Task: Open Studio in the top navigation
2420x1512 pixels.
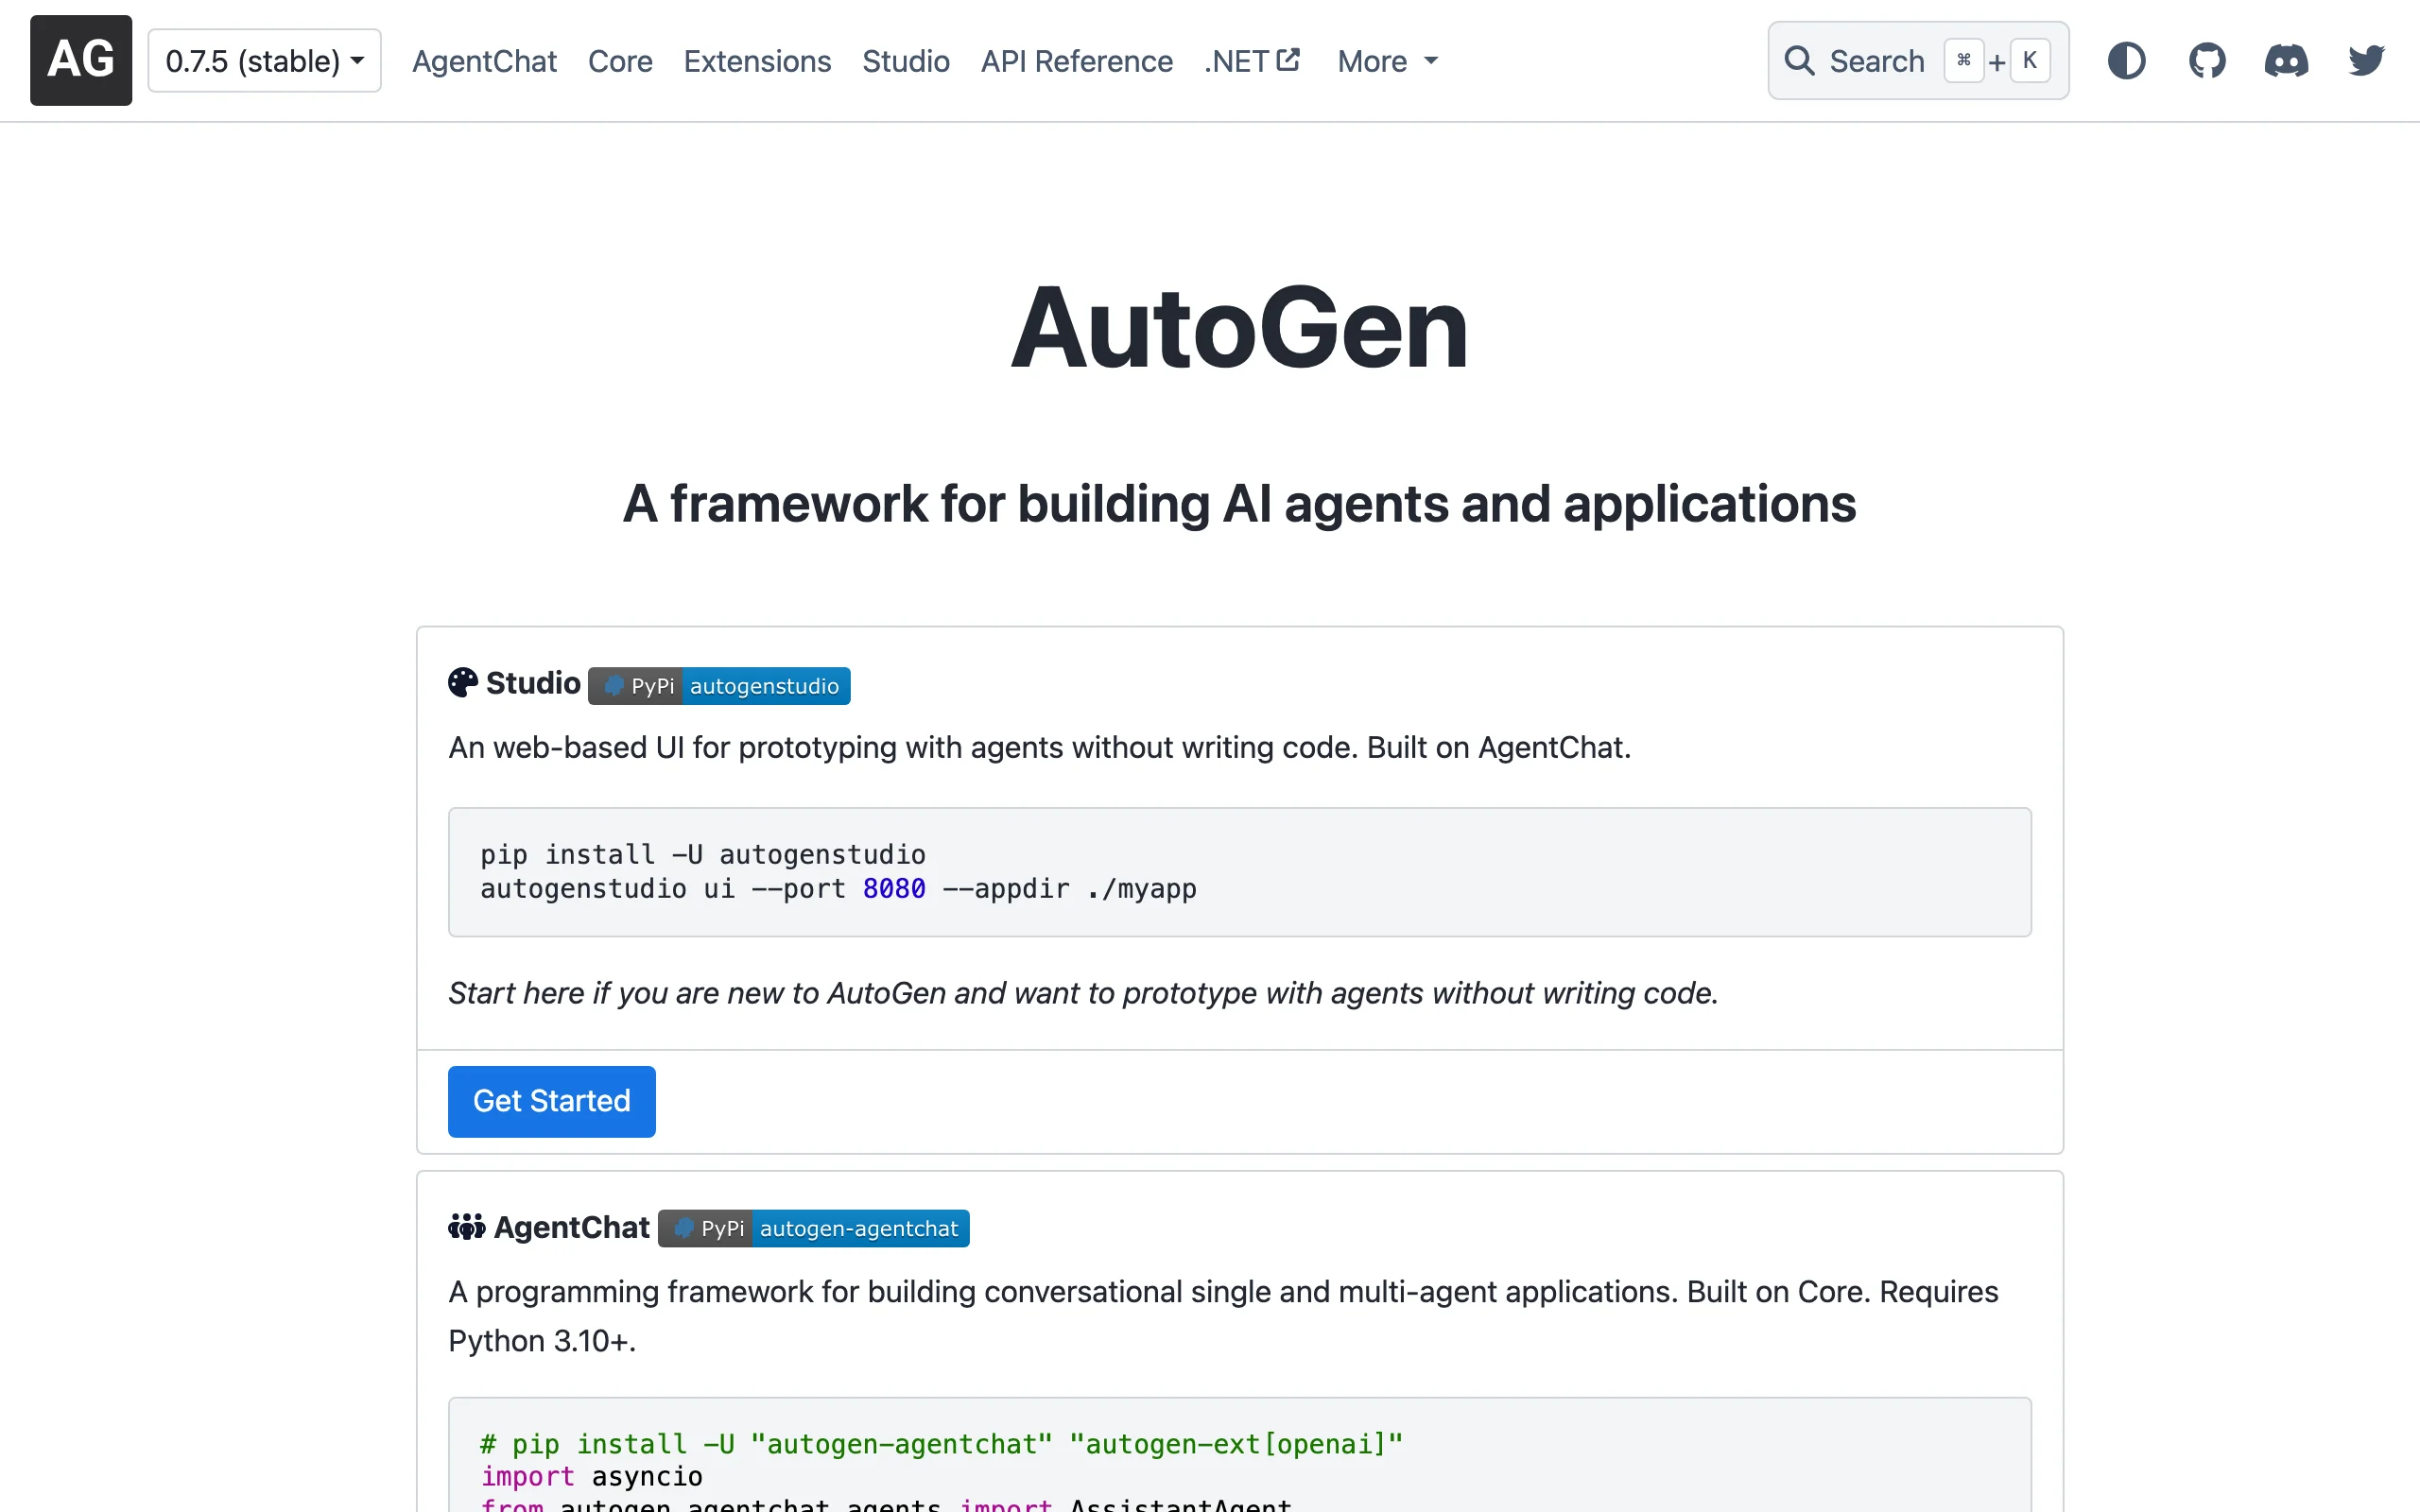Action: [x=905, y=61]
